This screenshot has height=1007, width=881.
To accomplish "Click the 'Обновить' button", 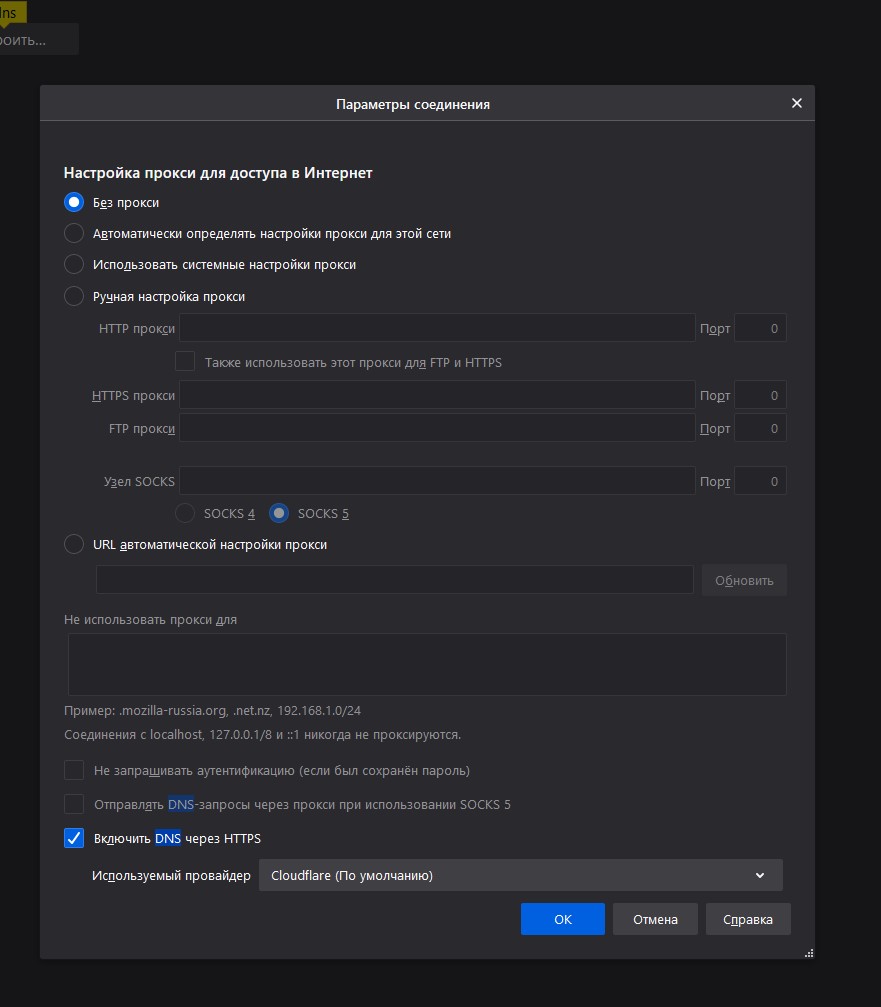I will point(744,580).
